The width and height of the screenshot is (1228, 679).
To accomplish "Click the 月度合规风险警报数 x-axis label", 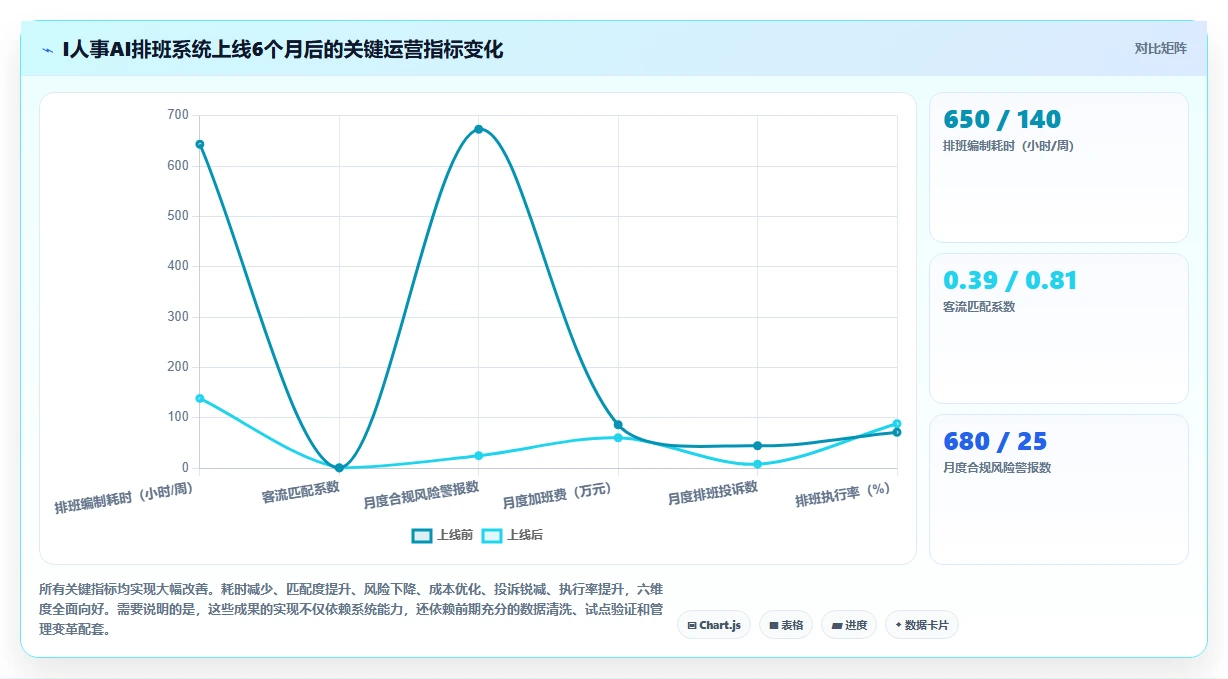I will [421, 495].
